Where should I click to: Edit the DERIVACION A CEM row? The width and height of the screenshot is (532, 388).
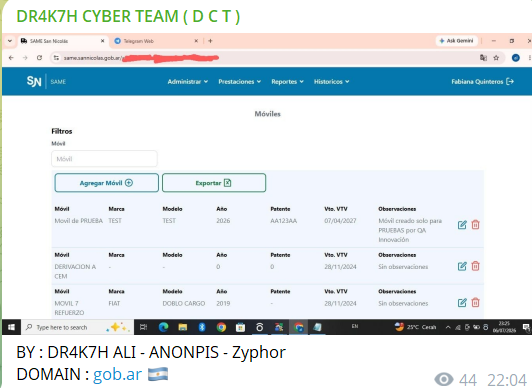pyautogui.click(x=462, y=266)
